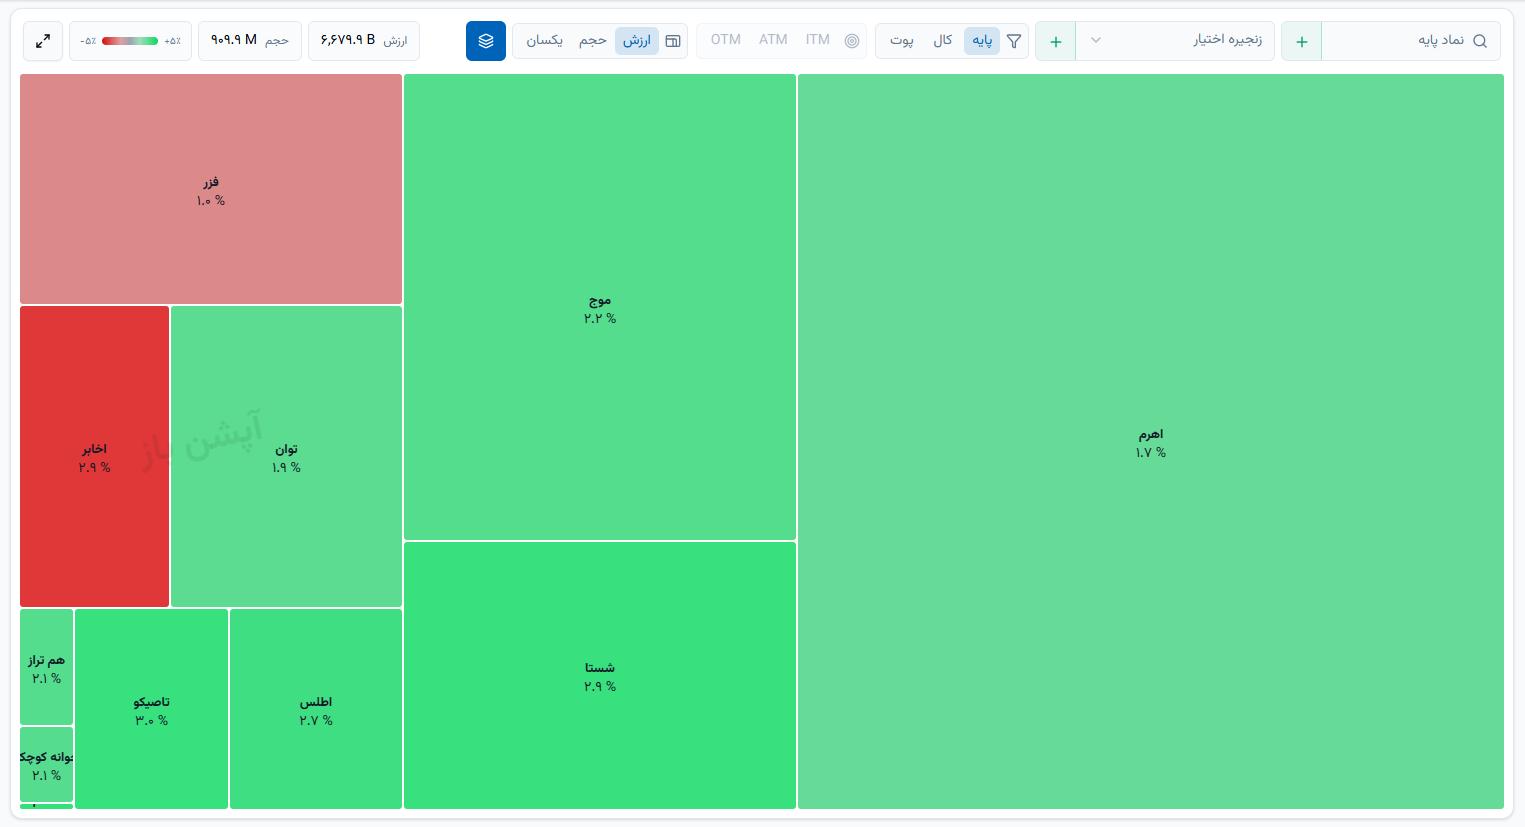Select the حجم sizing tab
This screenshot has width=1525, height=827.
tap(593, 41)
